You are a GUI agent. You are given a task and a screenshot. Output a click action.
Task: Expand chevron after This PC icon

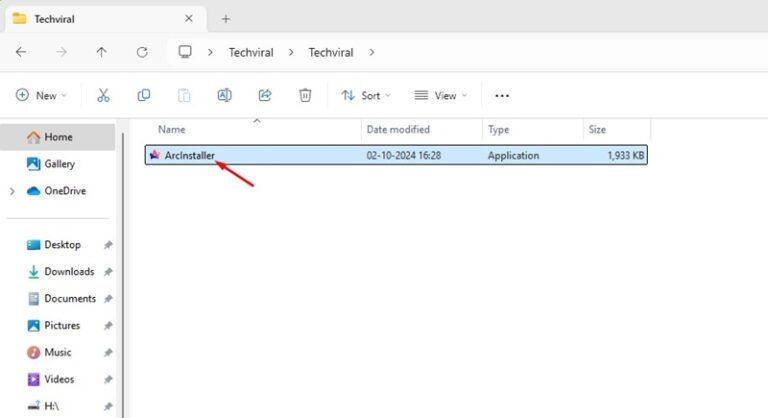click(210, 52)
